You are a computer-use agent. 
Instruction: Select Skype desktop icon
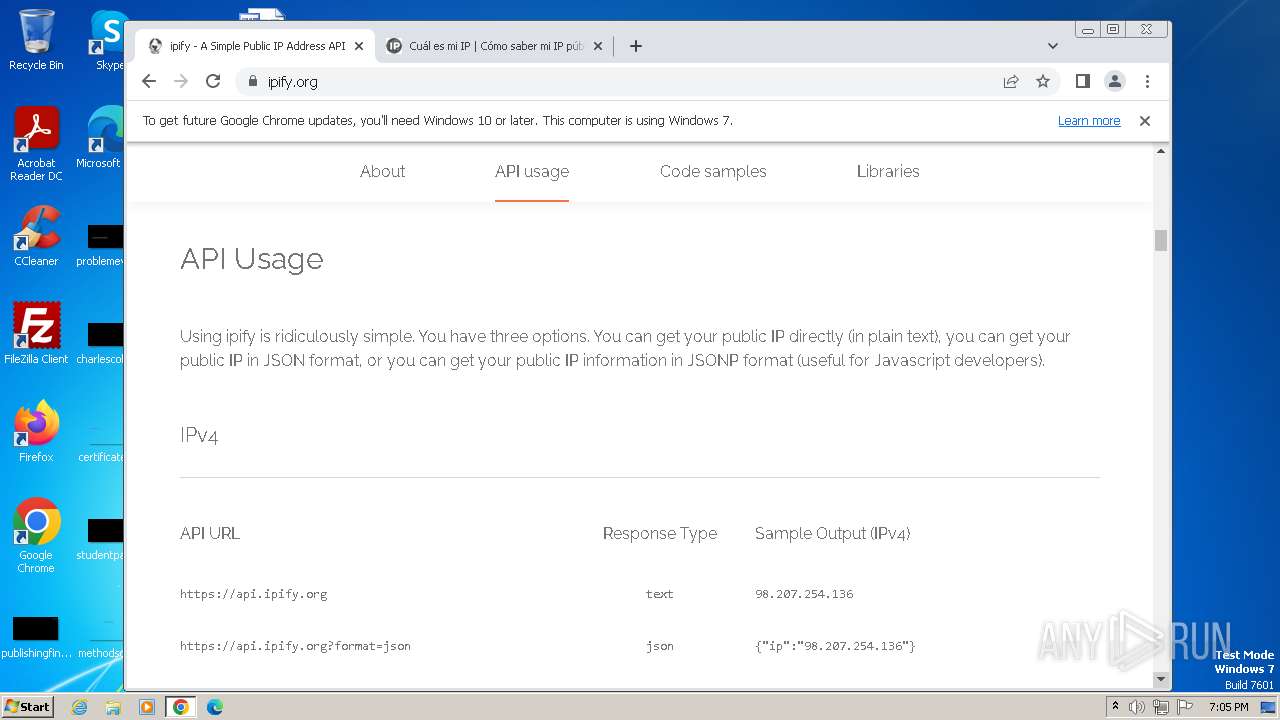click(x=108, y=40)
